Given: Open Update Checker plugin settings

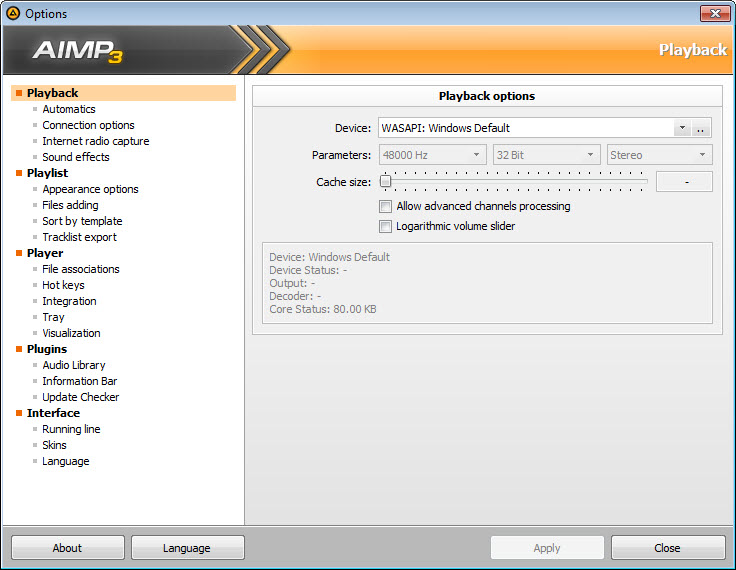Looking at the screenshot, I should 80,397.
